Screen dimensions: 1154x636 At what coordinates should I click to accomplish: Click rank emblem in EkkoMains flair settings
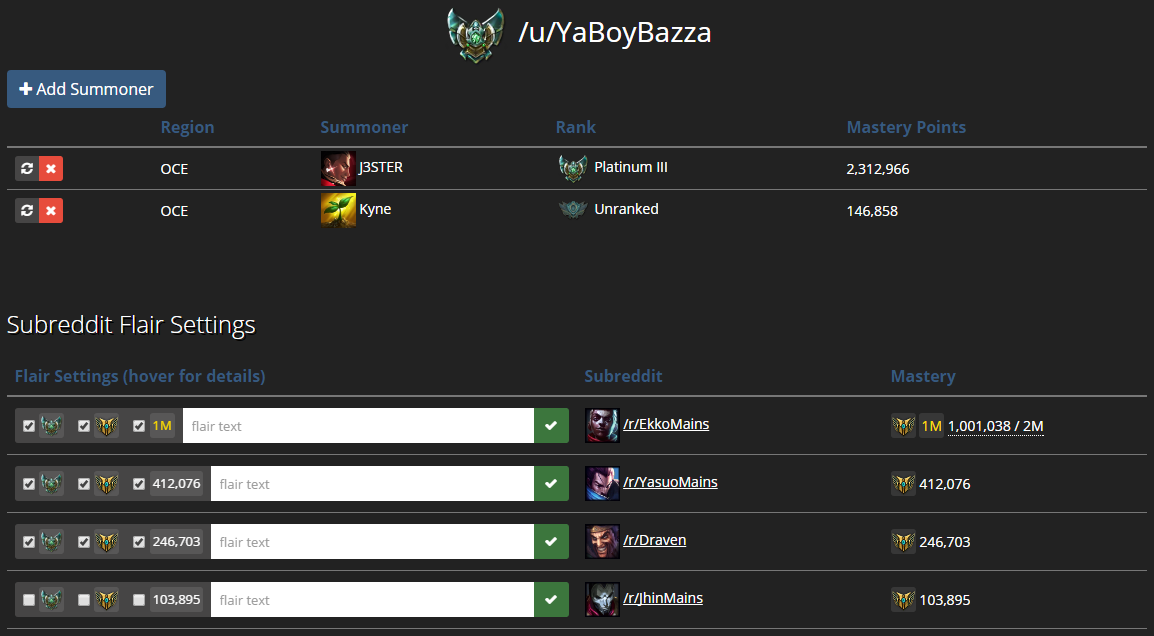click(x=51, y=425)
